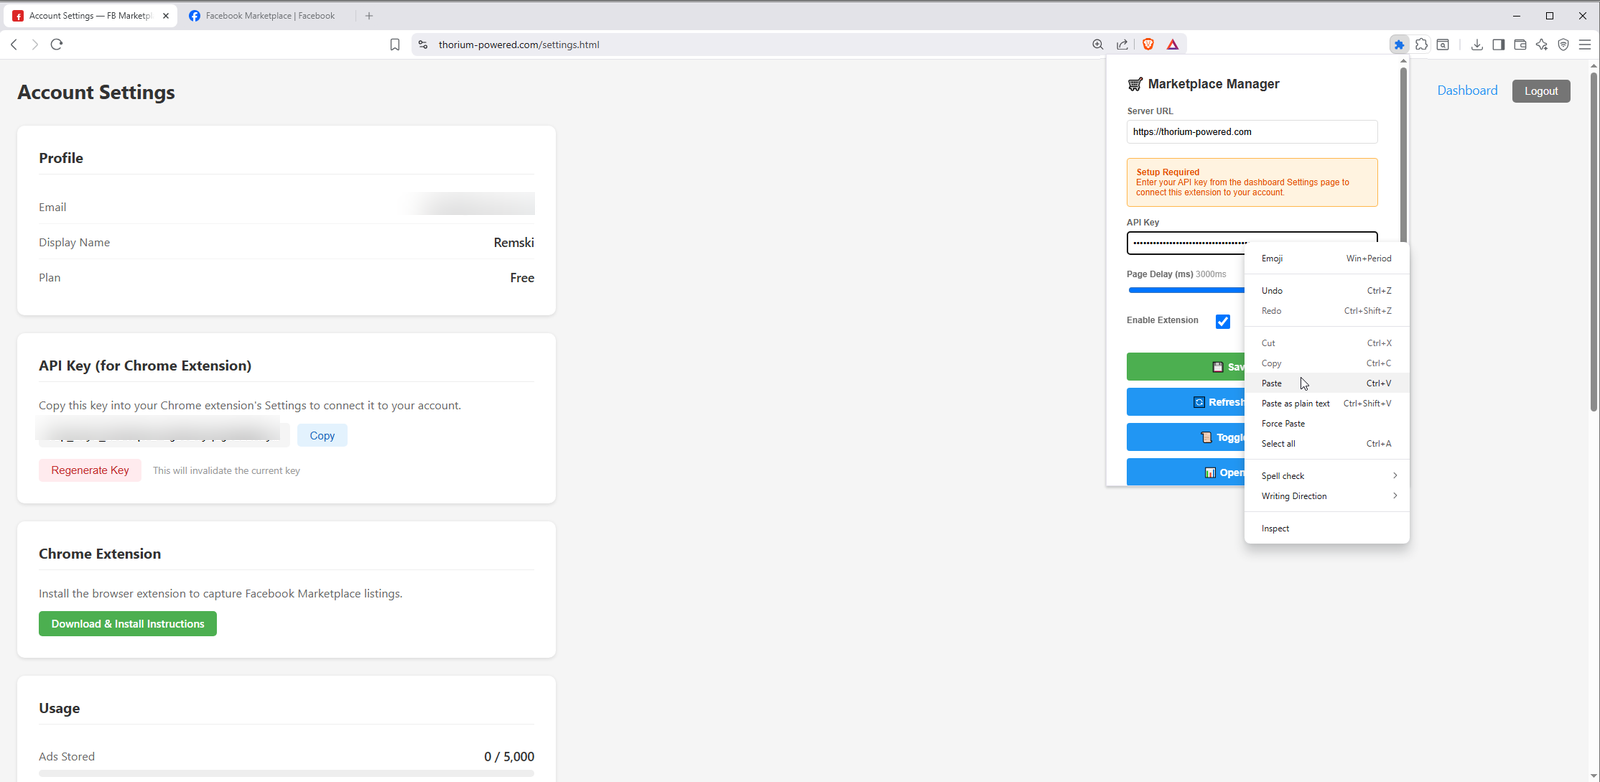Launch Leo AI sparkle icon
Viewport: 1600px width, 782px height.
click(x=1542, y=44)
